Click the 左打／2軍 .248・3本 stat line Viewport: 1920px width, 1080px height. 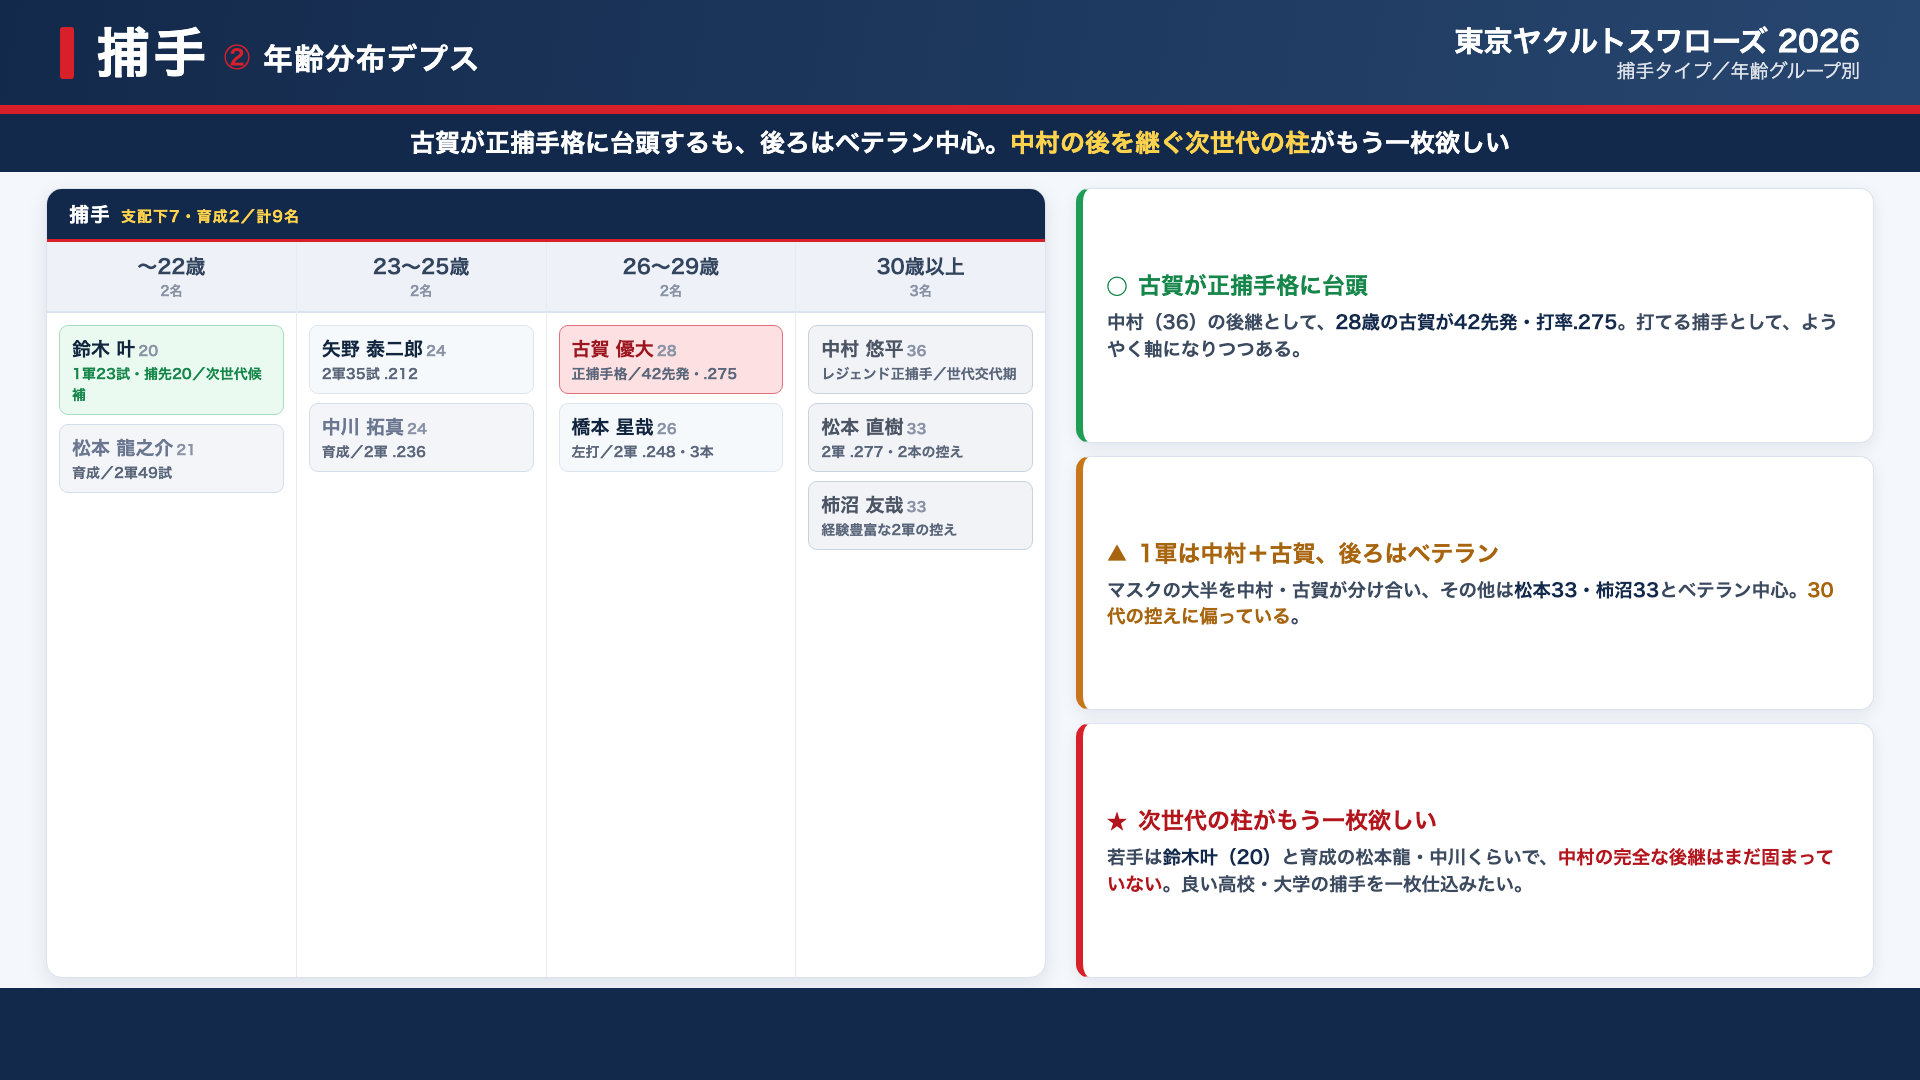pyautogui.click(x=642, y=452)
